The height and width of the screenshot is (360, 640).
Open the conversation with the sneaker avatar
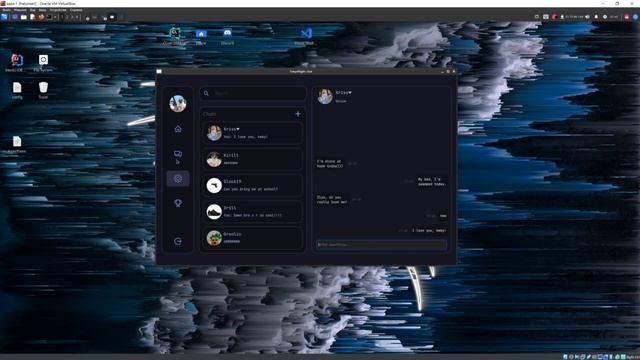point(253,211)
